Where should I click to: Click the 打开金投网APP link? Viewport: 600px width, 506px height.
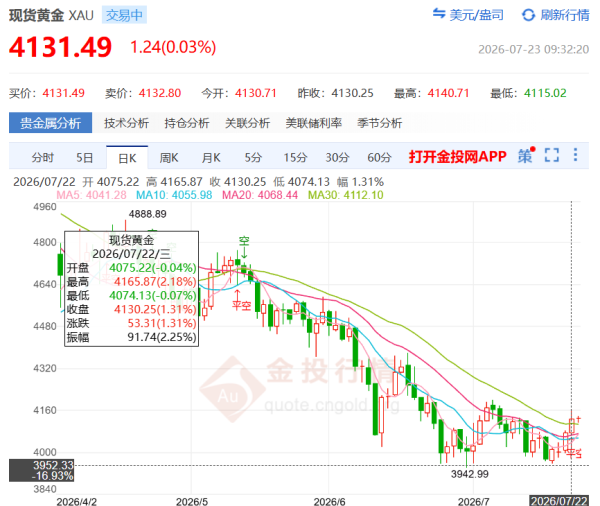click(458, 157)
